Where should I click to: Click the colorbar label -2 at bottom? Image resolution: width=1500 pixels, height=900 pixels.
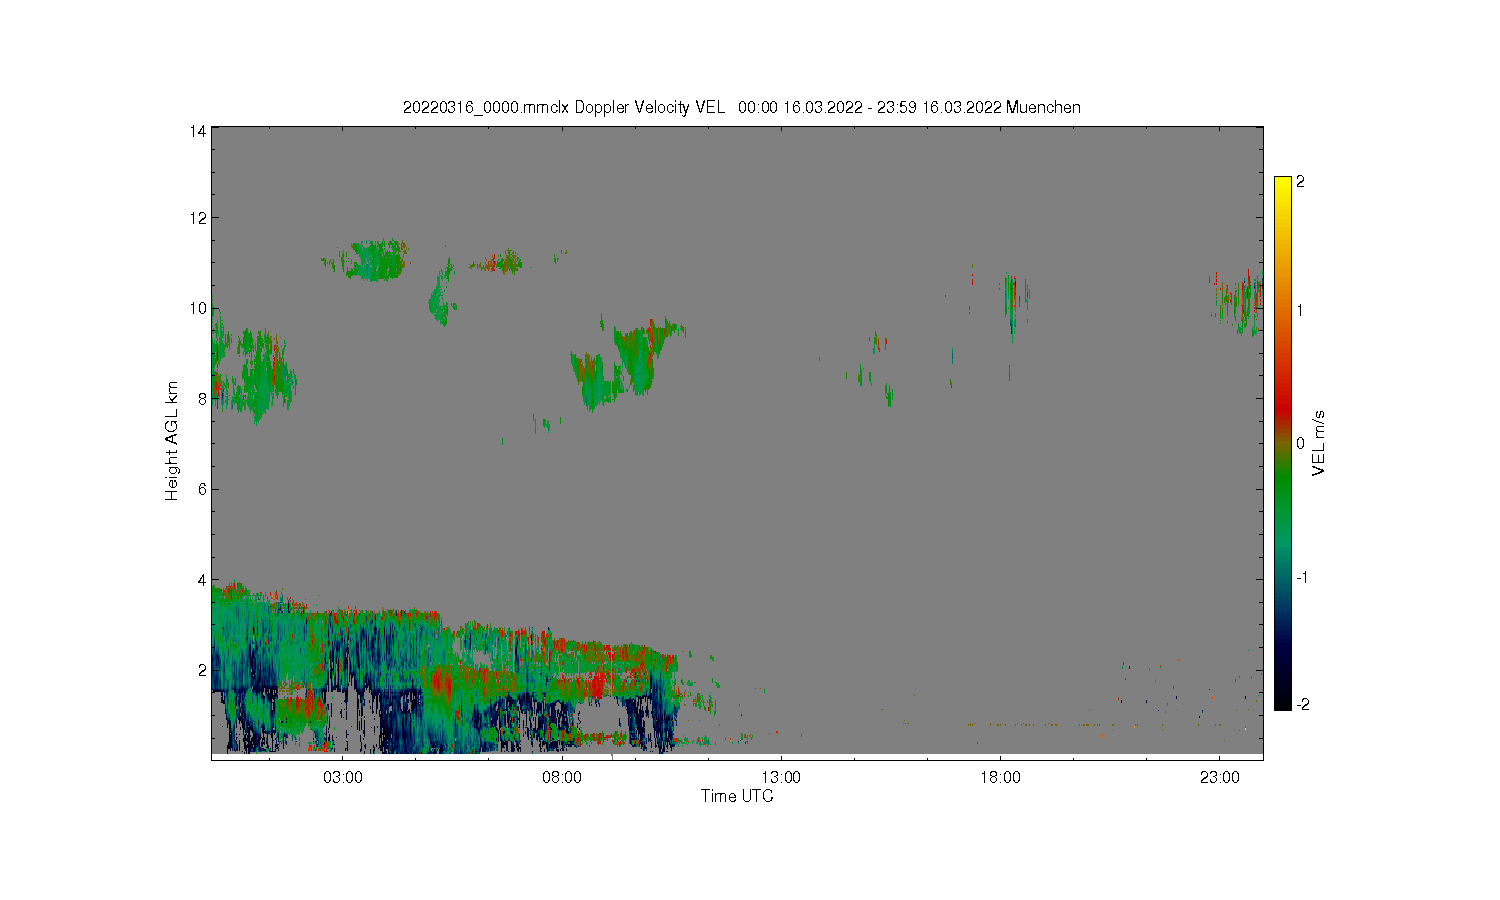tap(1302, 704)
